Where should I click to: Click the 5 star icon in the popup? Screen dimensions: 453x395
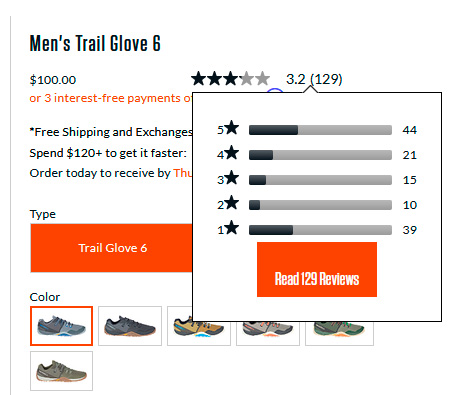(x=231, y=128)
